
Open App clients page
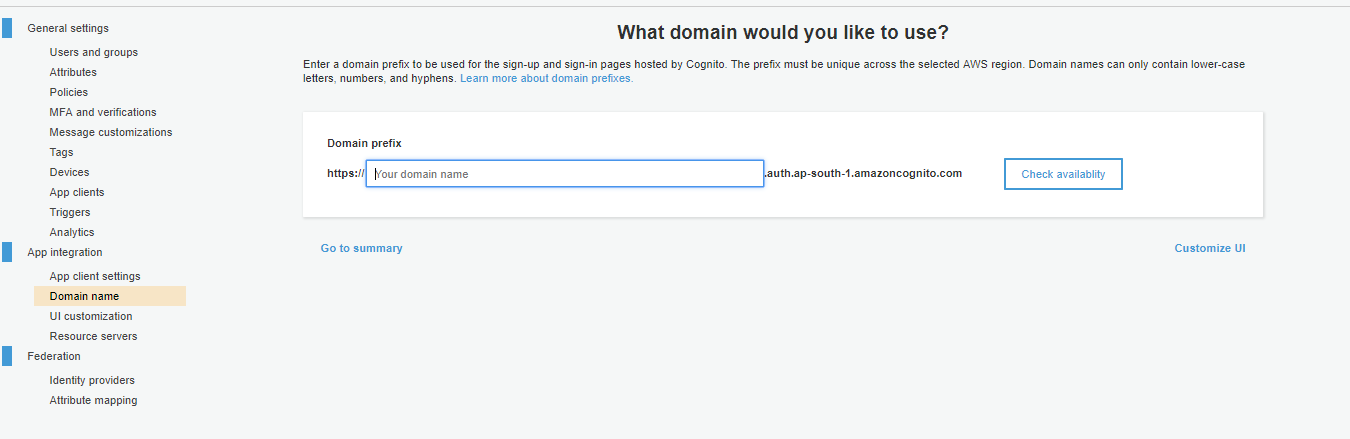(x=77, y=192)
